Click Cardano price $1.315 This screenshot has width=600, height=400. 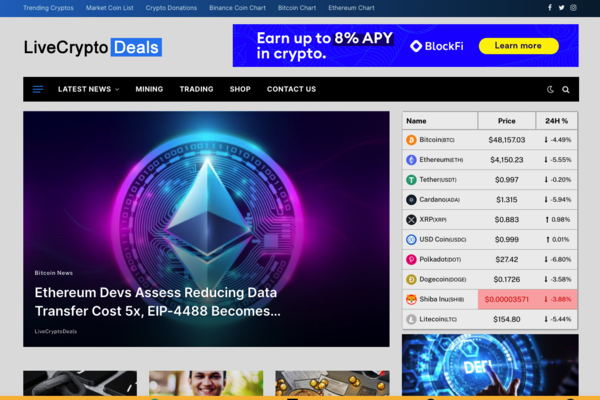point(507,200)
